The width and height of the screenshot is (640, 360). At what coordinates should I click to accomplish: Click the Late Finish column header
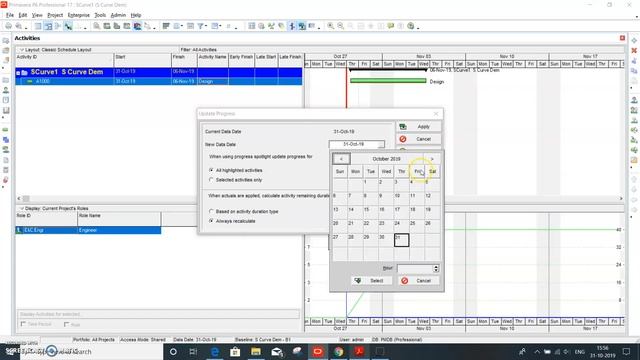290,60
